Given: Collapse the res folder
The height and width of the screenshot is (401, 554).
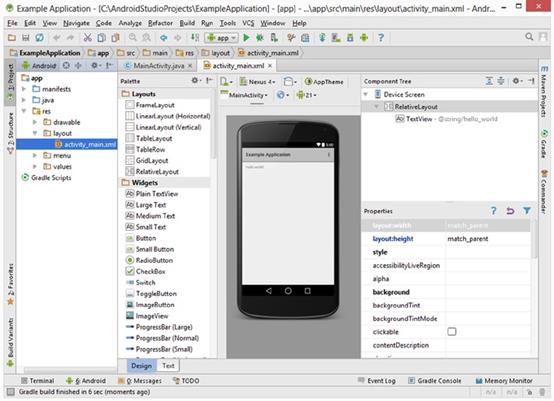Looking at the screenshot, I should click(24, 111).
